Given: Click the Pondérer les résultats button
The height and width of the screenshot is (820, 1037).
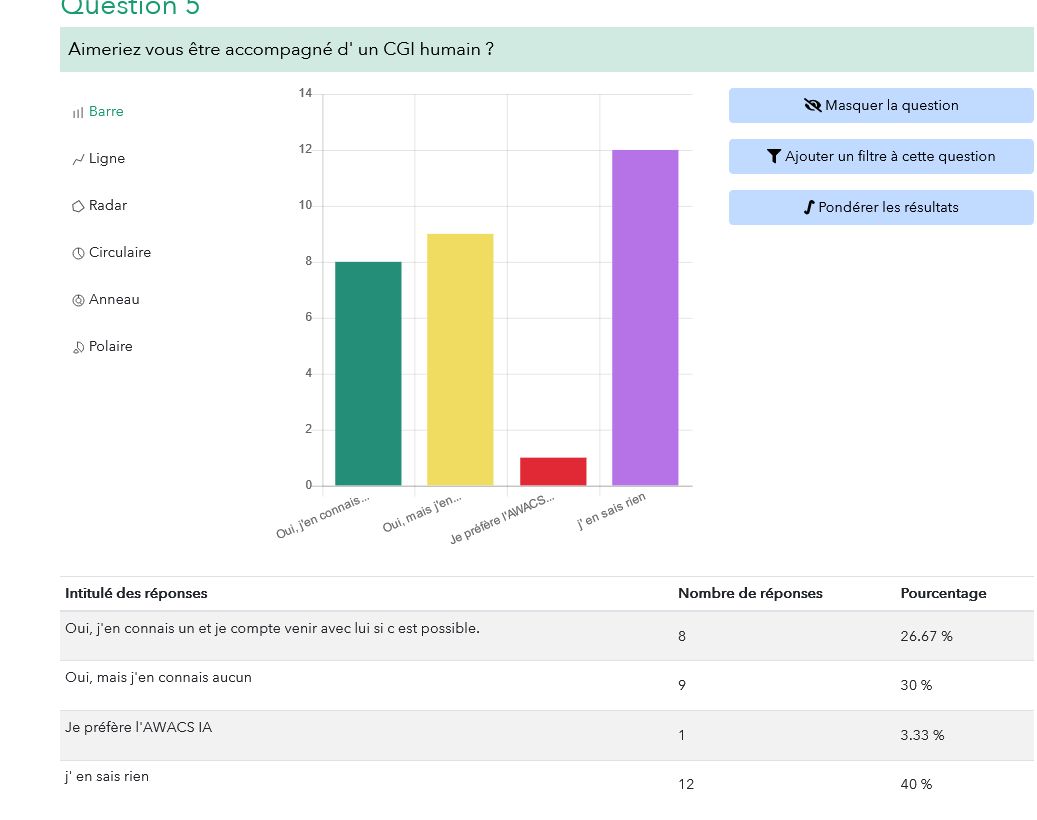Looking at the screenshot, I should (880, 208).
